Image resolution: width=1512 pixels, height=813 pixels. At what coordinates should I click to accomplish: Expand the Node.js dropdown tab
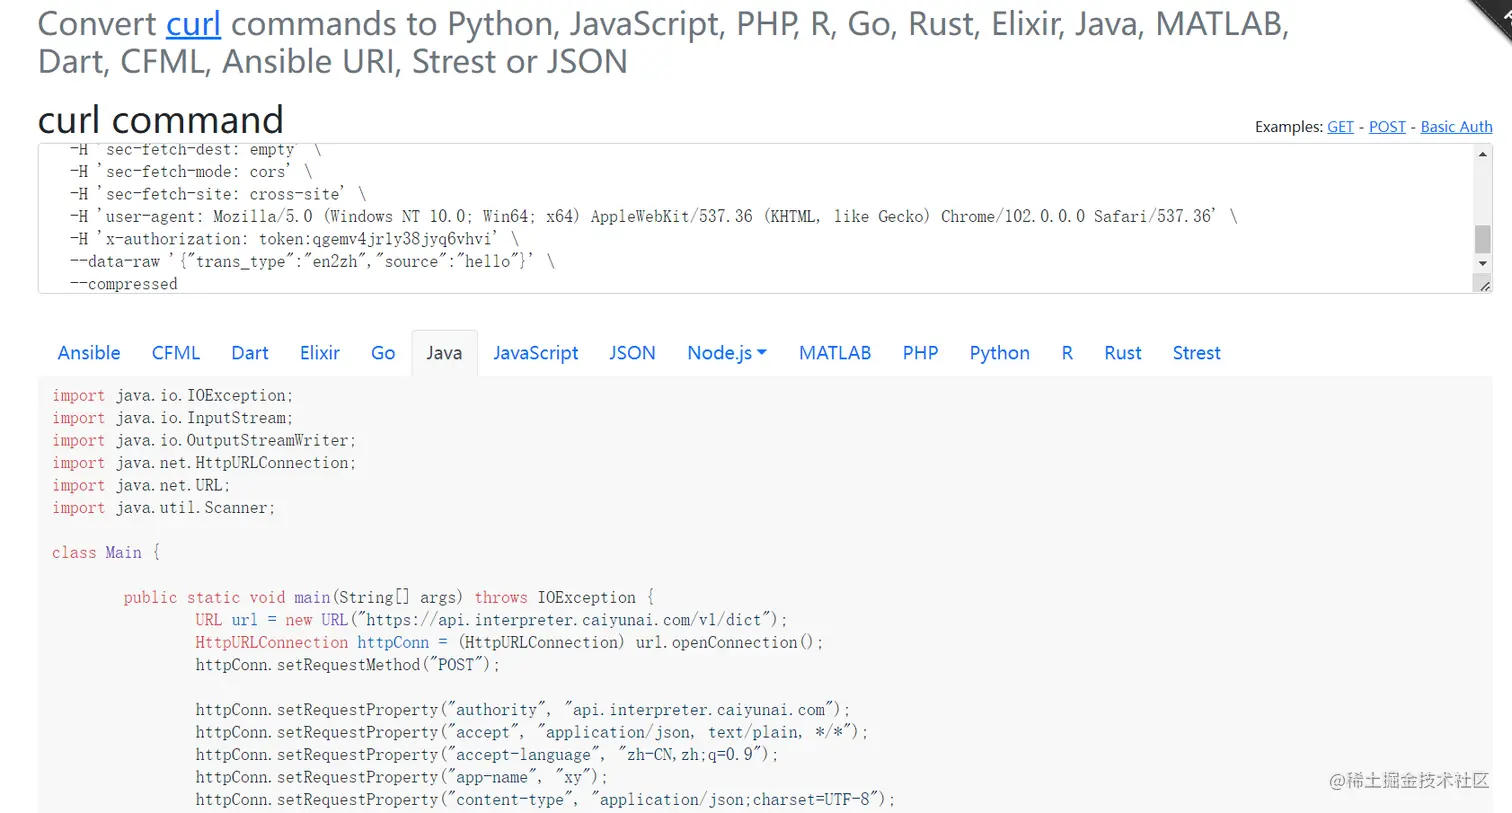click(x=727, y=353)
